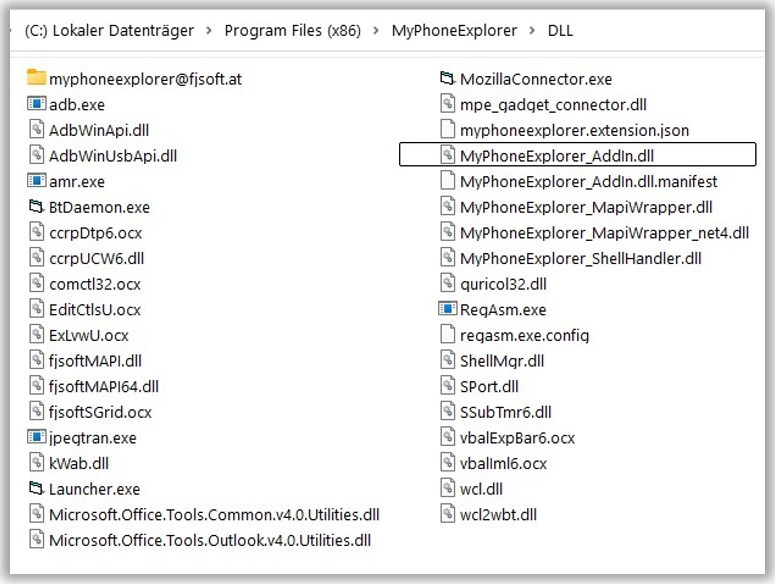Image resolution: width=775 pixels, height=584 pixels.
Task: Select the wcl2wbt.dll file icon
Action: (447, 514)
